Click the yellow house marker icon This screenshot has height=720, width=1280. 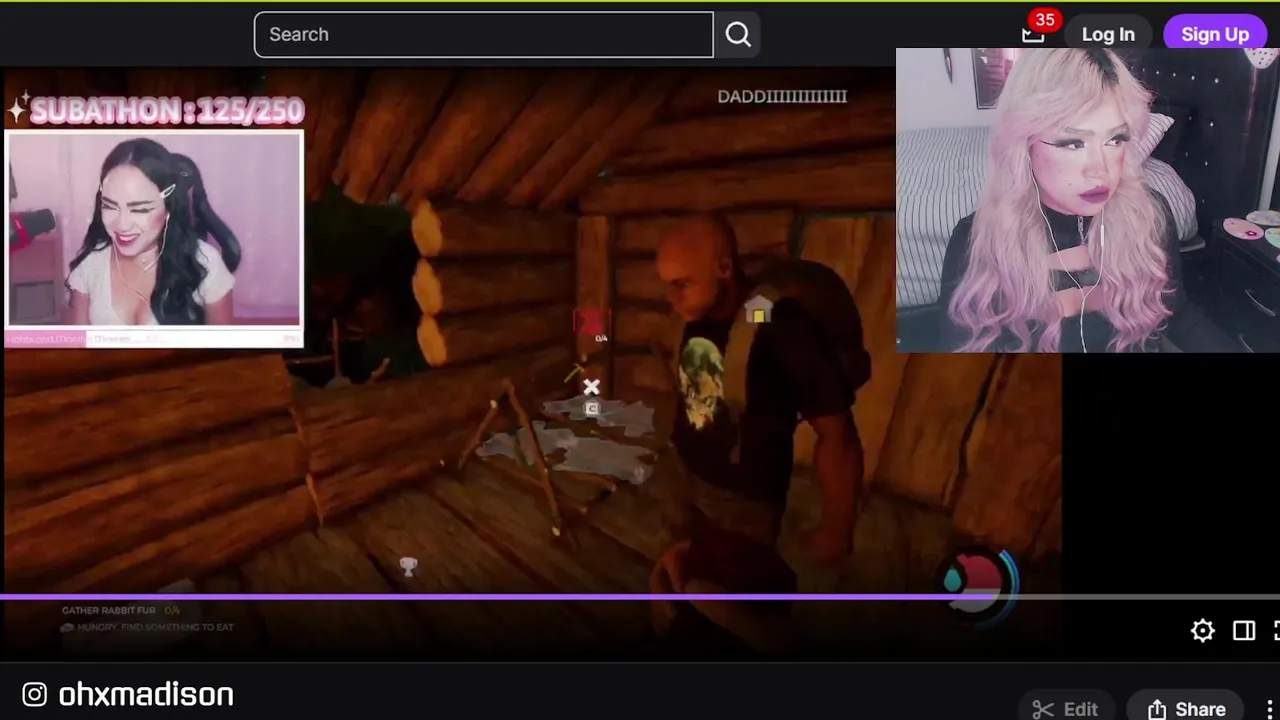[x=759, y=309]
